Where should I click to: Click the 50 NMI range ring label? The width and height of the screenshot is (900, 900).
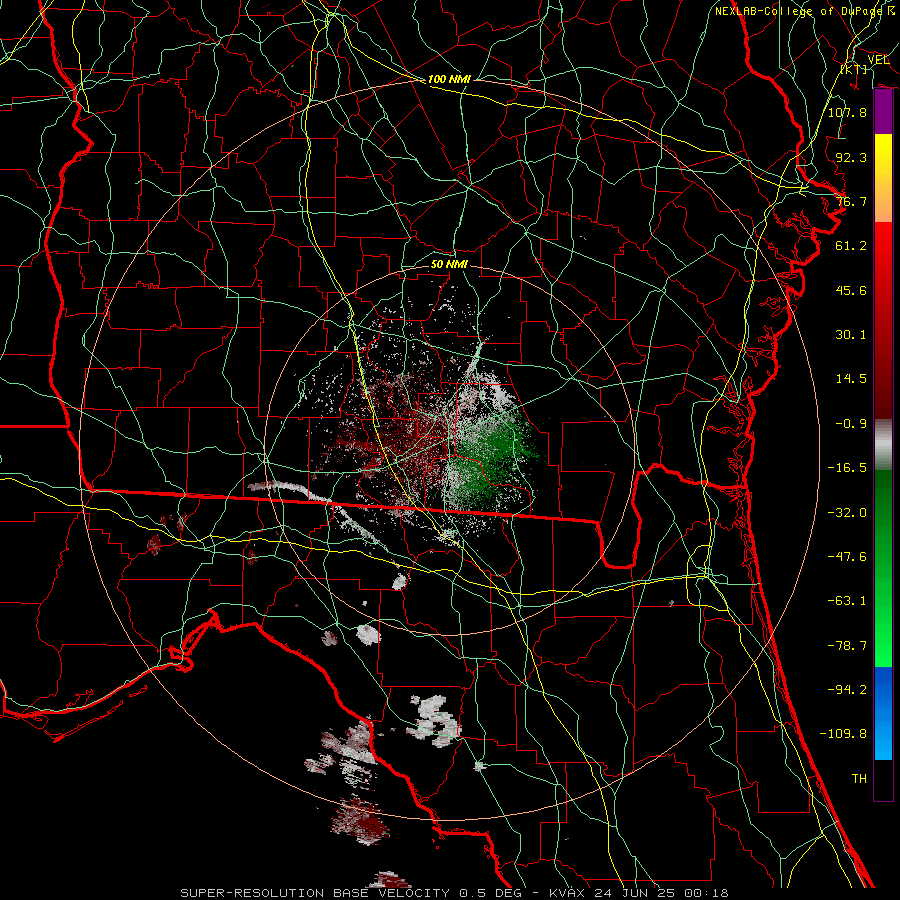(449, 264)
